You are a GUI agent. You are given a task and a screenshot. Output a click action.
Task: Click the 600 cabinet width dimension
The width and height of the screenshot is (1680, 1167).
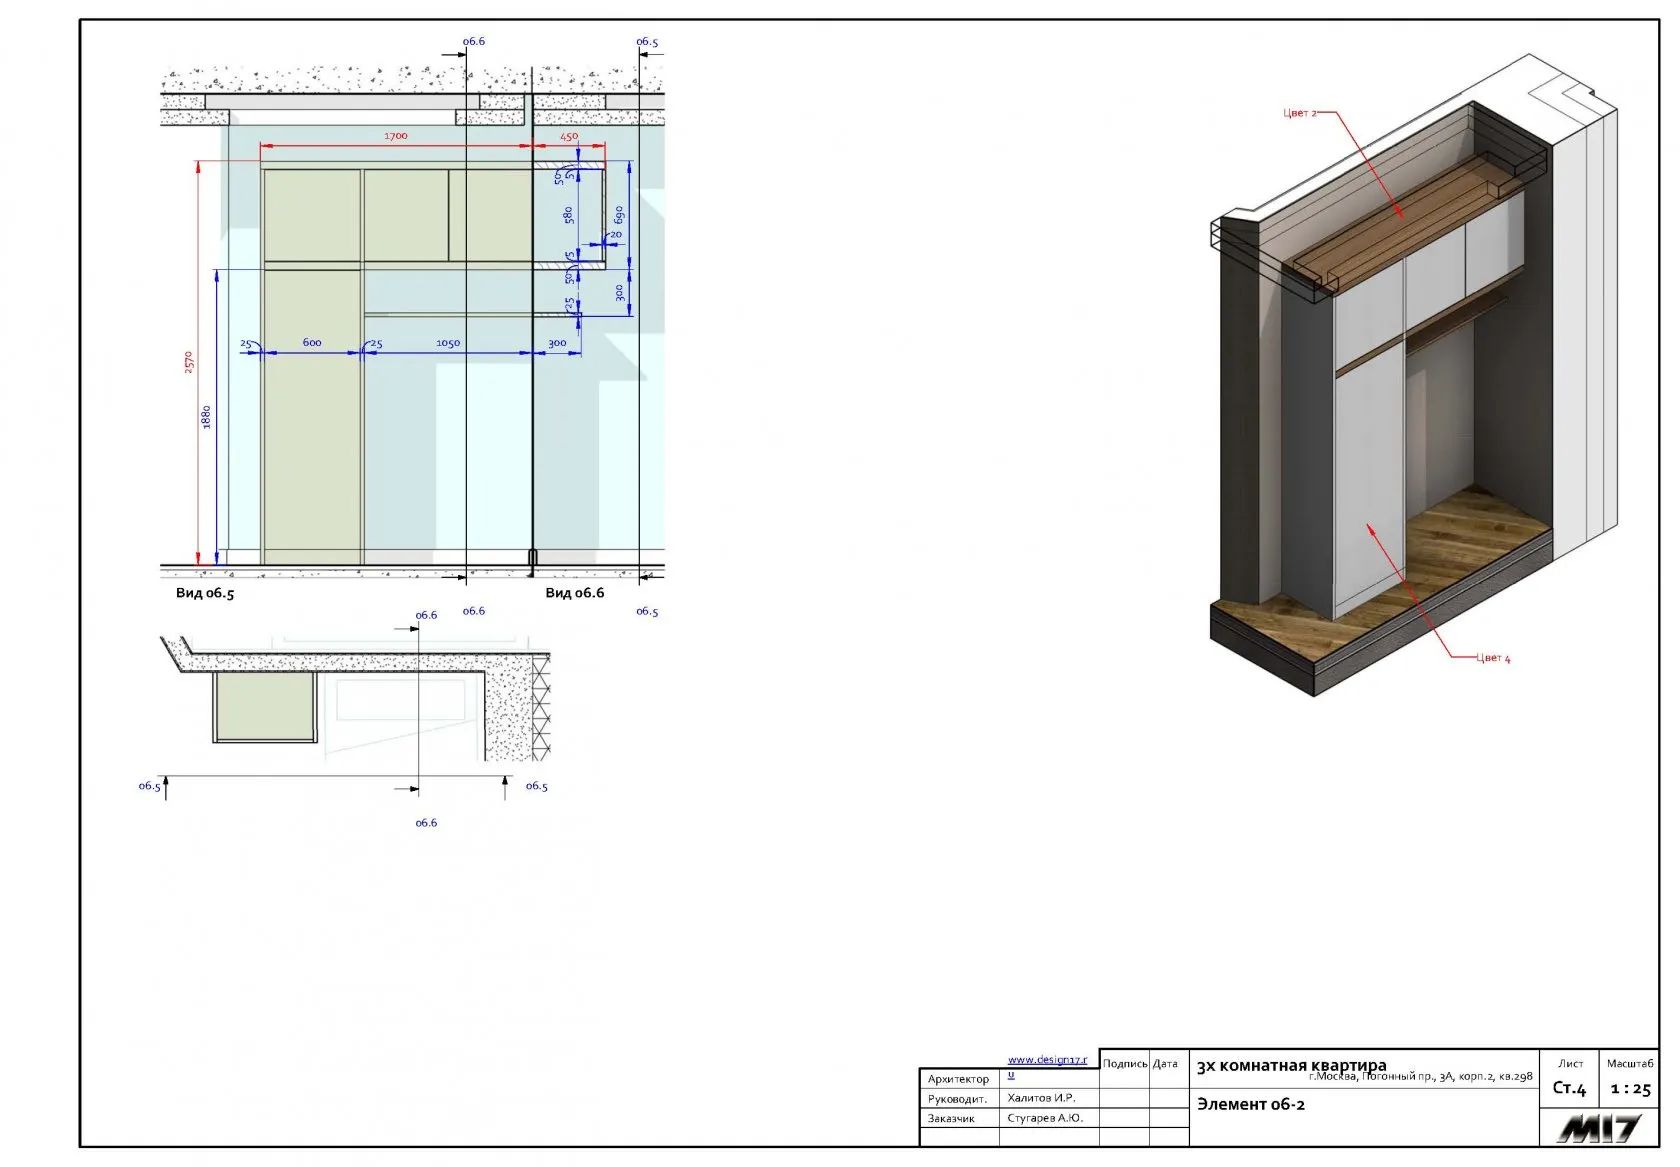click(312, 343)
